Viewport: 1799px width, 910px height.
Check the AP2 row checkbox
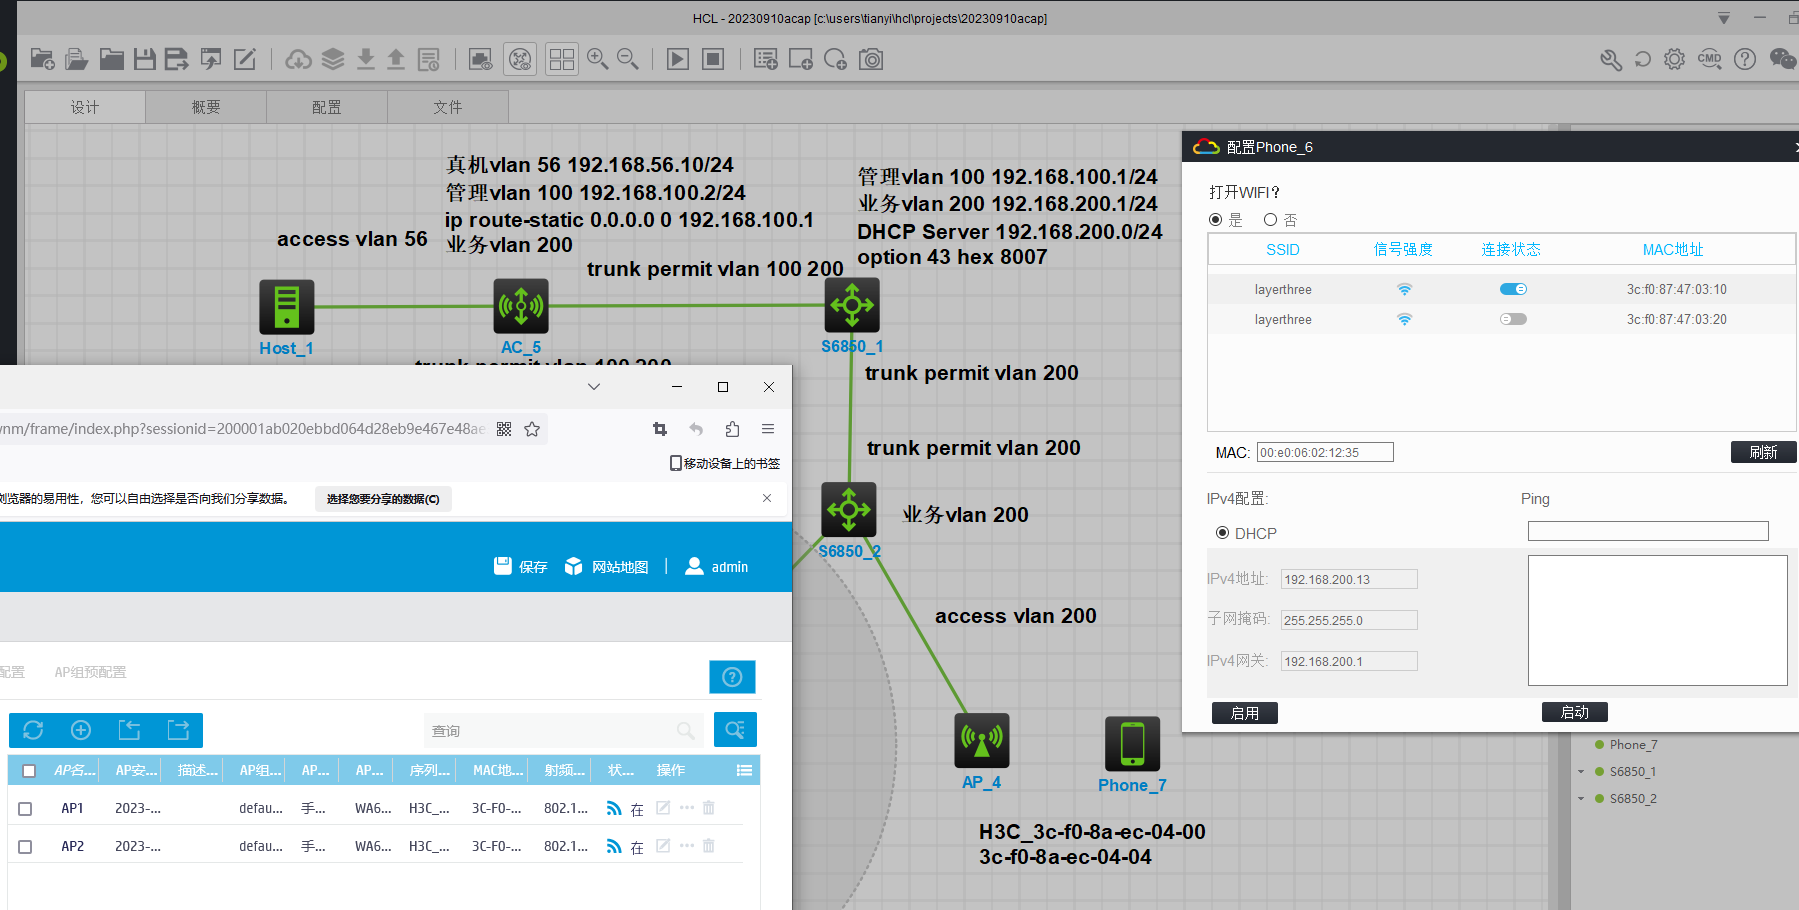click(x=26, y=847)
